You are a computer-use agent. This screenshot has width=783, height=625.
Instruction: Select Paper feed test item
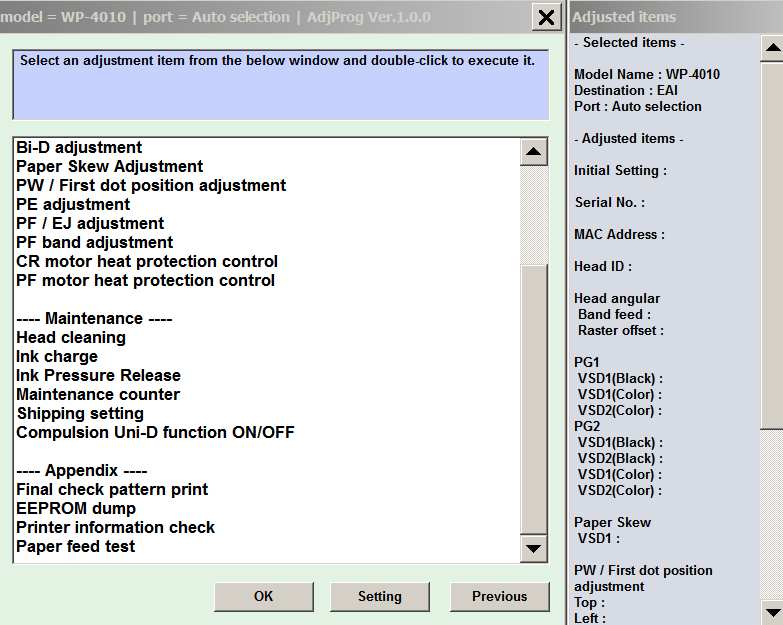pyautogui.click(x=75, y=547)
